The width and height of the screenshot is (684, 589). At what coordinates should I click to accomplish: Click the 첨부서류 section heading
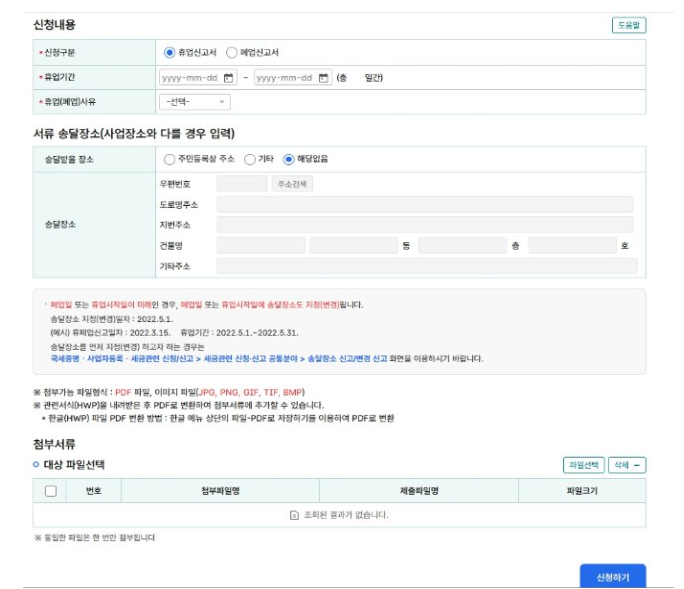point(55,444)
